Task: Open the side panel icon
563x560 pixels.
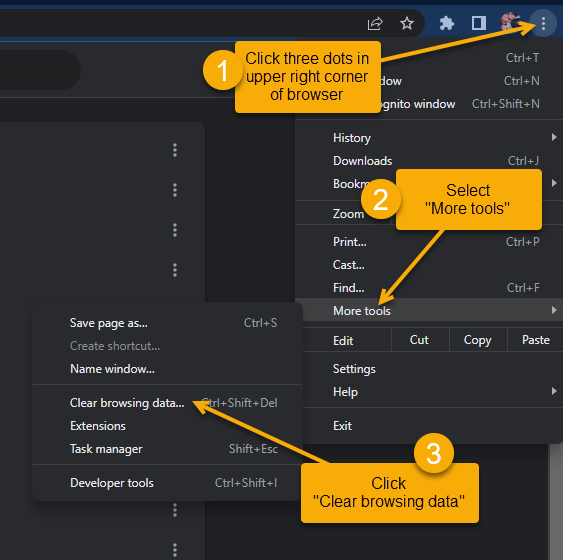Action: tap(478, 23)
